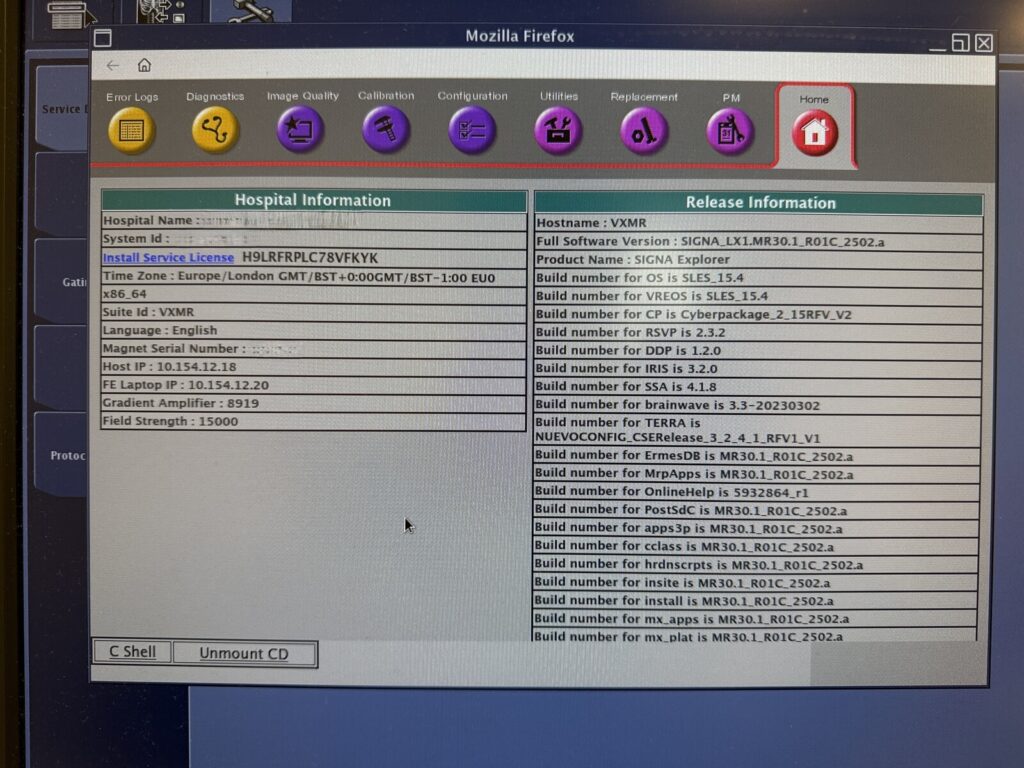Click the Build number for insite row
This screenshot has width=1024, height=768.
756,583
